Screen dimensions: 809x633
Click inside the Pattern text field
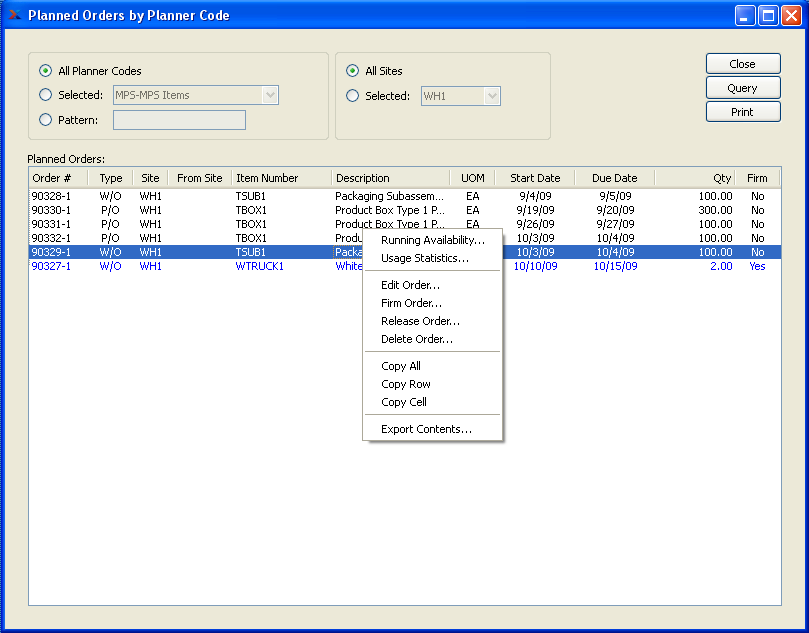point(179,120)
